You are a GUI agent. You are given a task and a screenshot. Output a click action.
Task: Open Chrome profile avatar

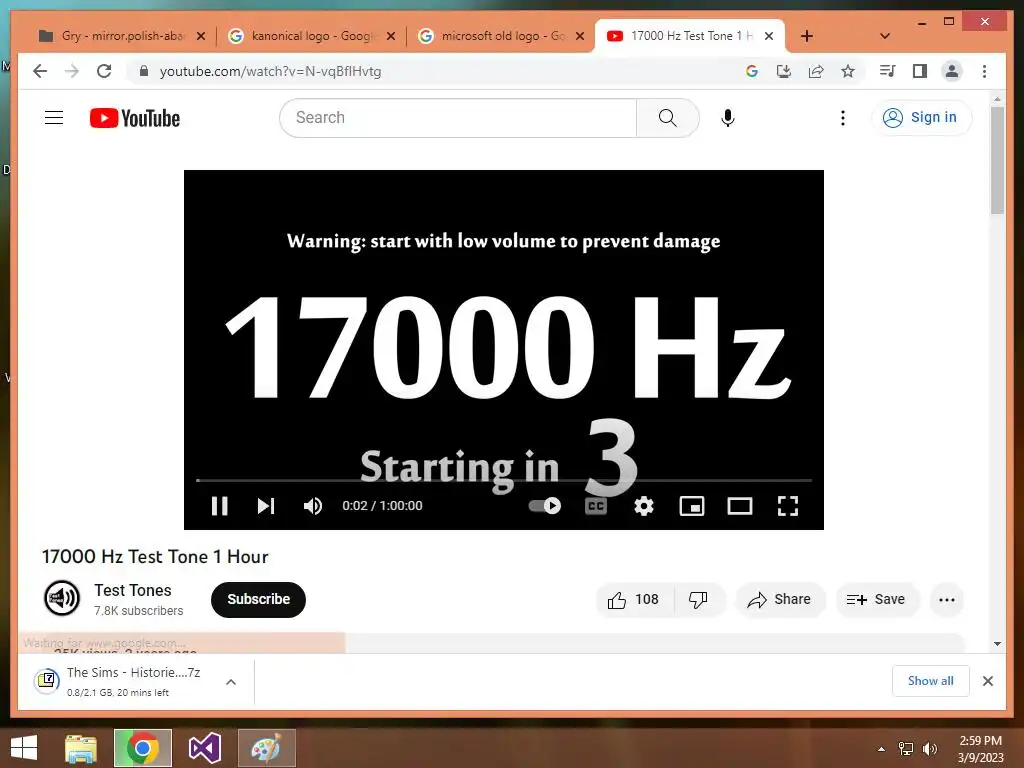952,71
